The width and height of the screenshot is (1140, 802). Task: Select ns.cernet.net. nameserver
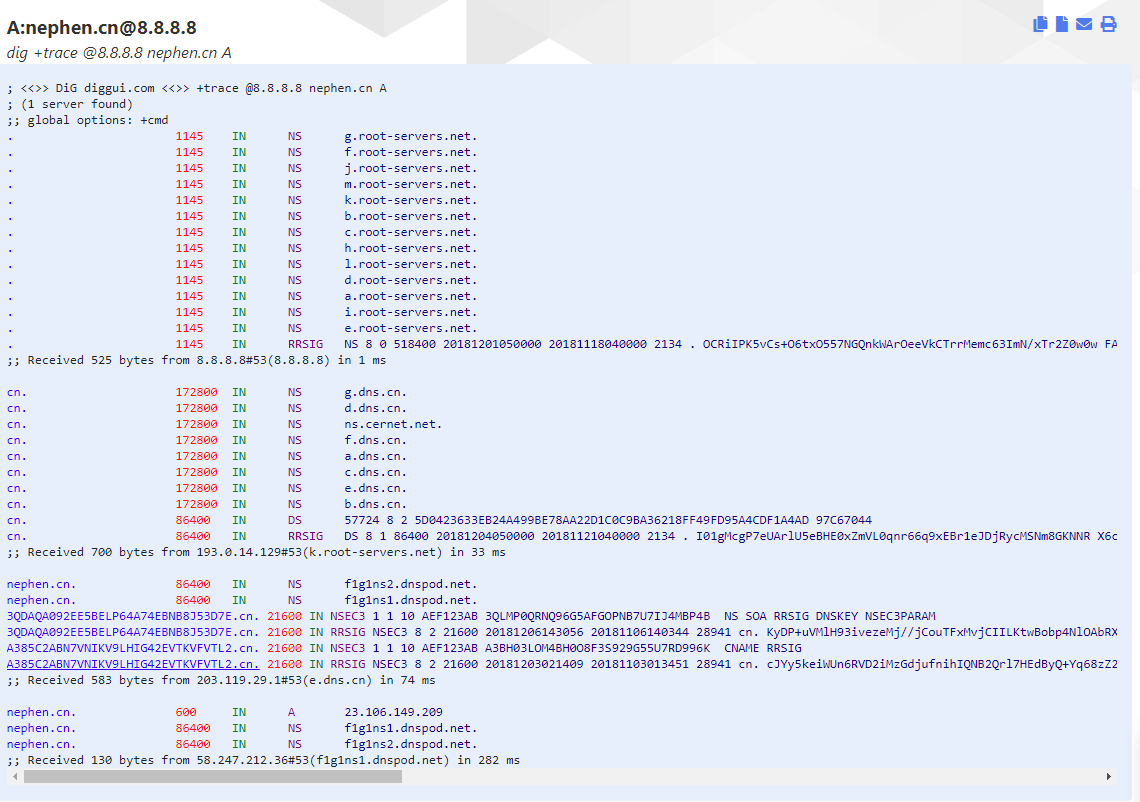point(393,424)
